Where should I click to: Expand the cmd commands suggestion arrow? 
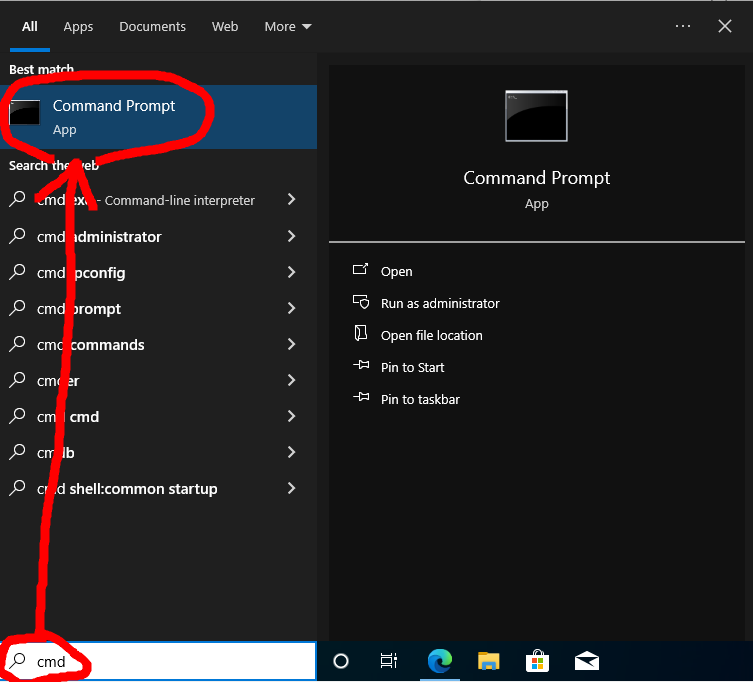[291, 344]
